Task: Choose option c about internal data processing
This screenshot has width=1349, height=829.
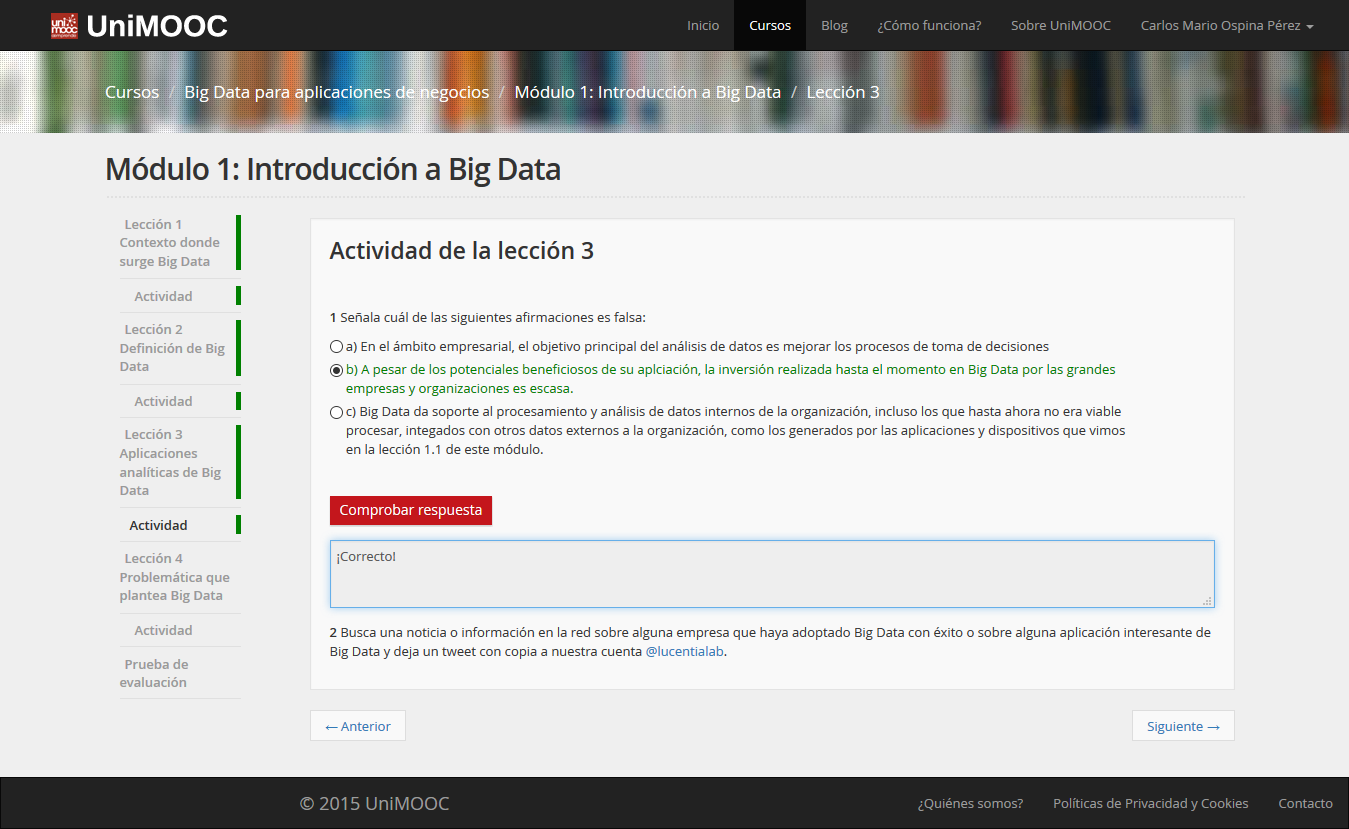Action: pos(336,412)
